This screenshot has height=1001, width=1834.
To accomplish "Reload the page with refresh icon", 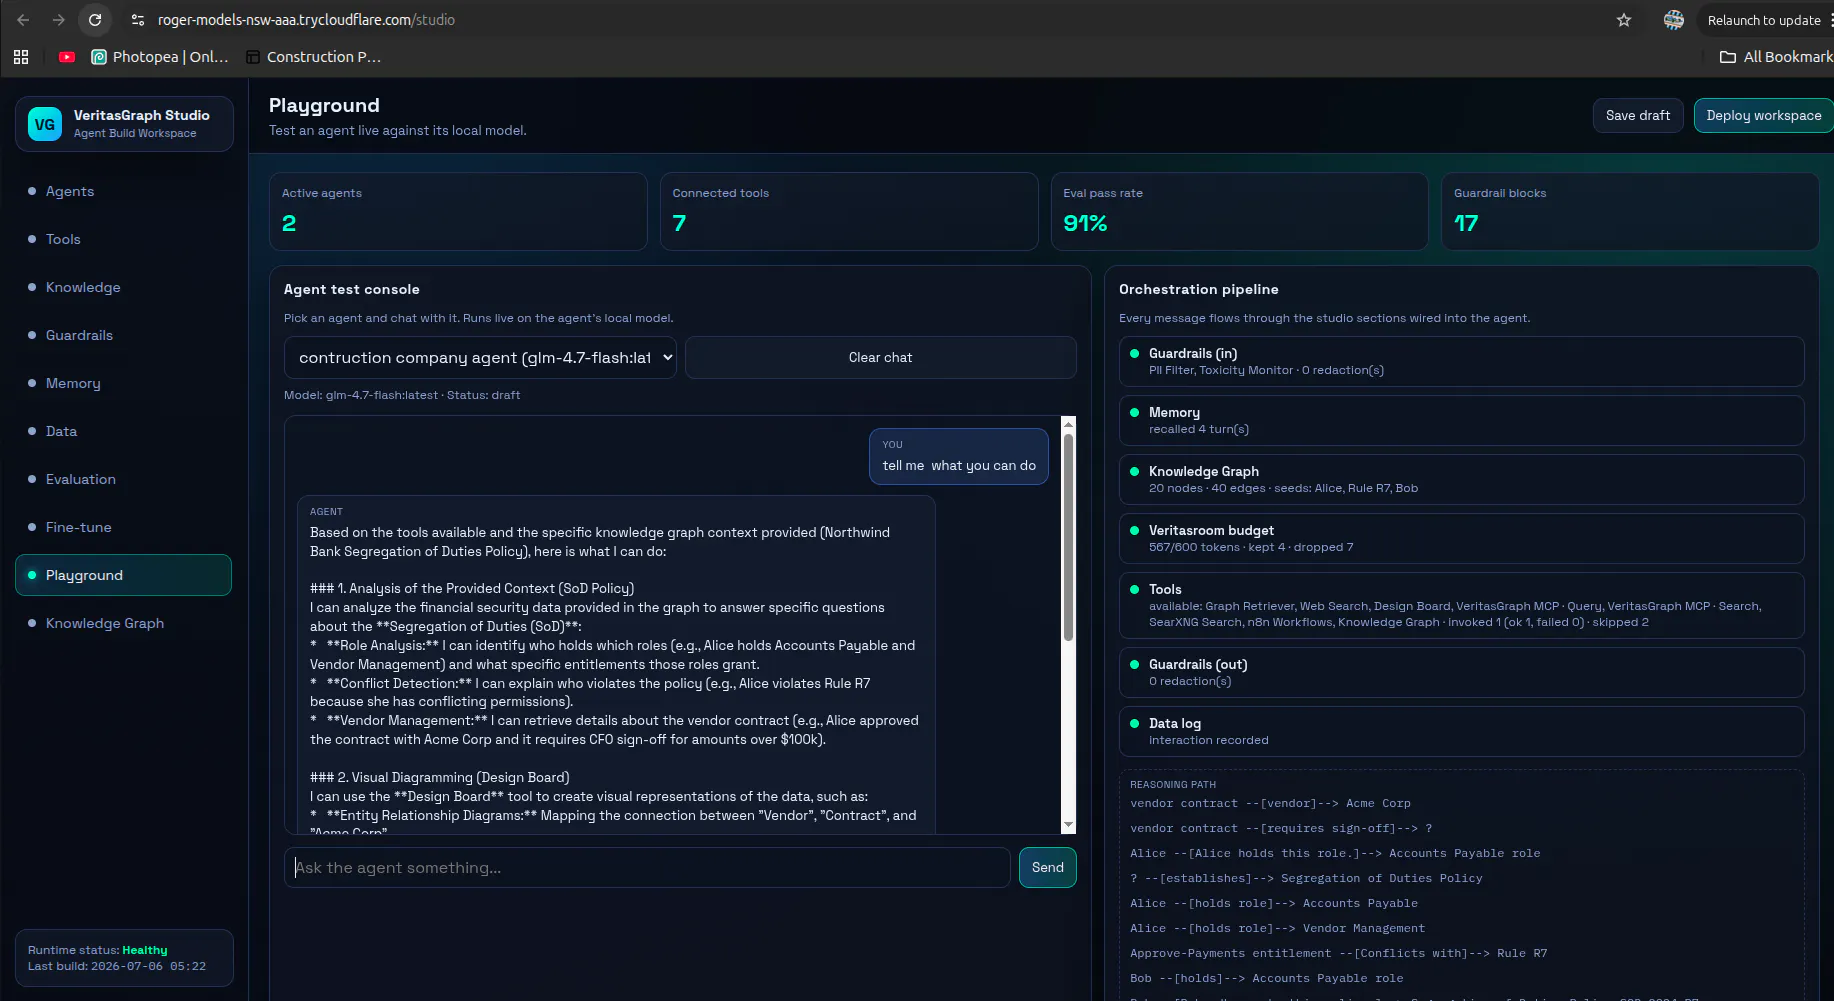I will [x=95, y=20].
